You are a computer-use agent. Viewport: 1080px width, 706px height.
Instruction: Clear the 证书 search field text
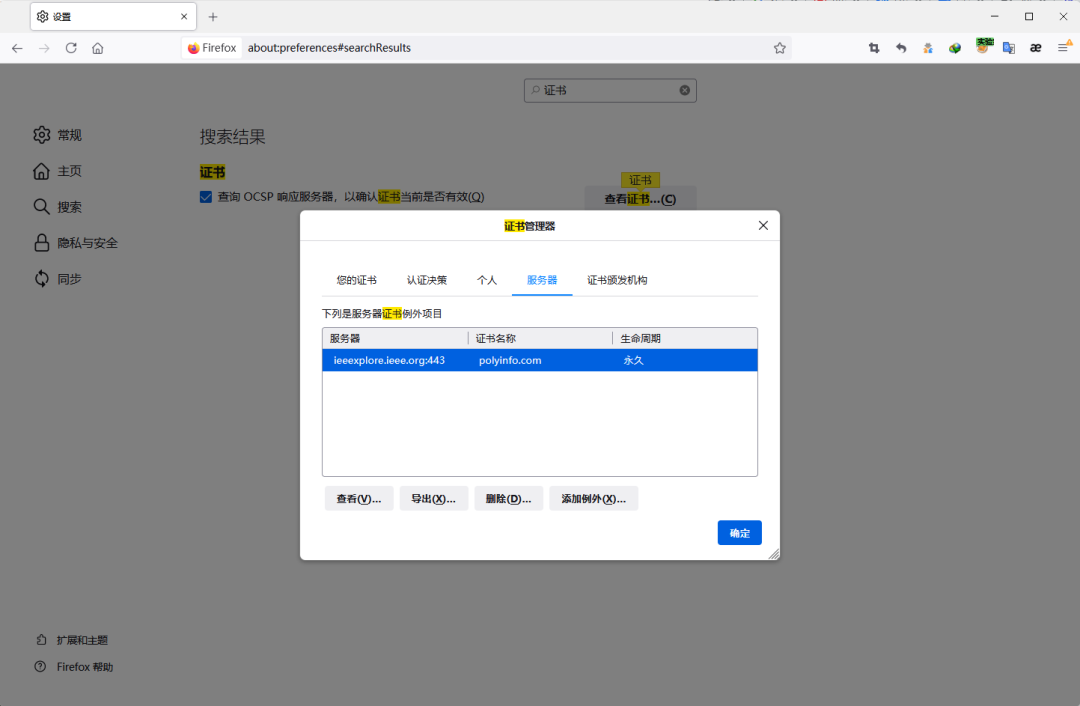(685, 90)
